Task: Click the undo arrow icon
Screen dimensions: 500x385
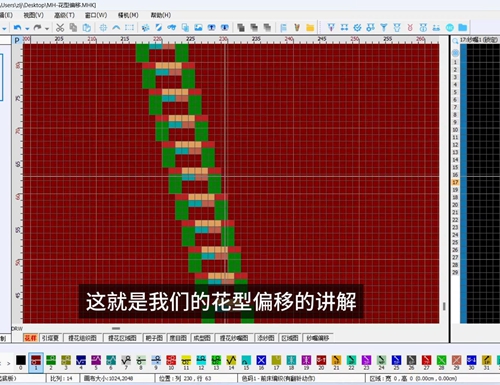Action: coord(18,28)
